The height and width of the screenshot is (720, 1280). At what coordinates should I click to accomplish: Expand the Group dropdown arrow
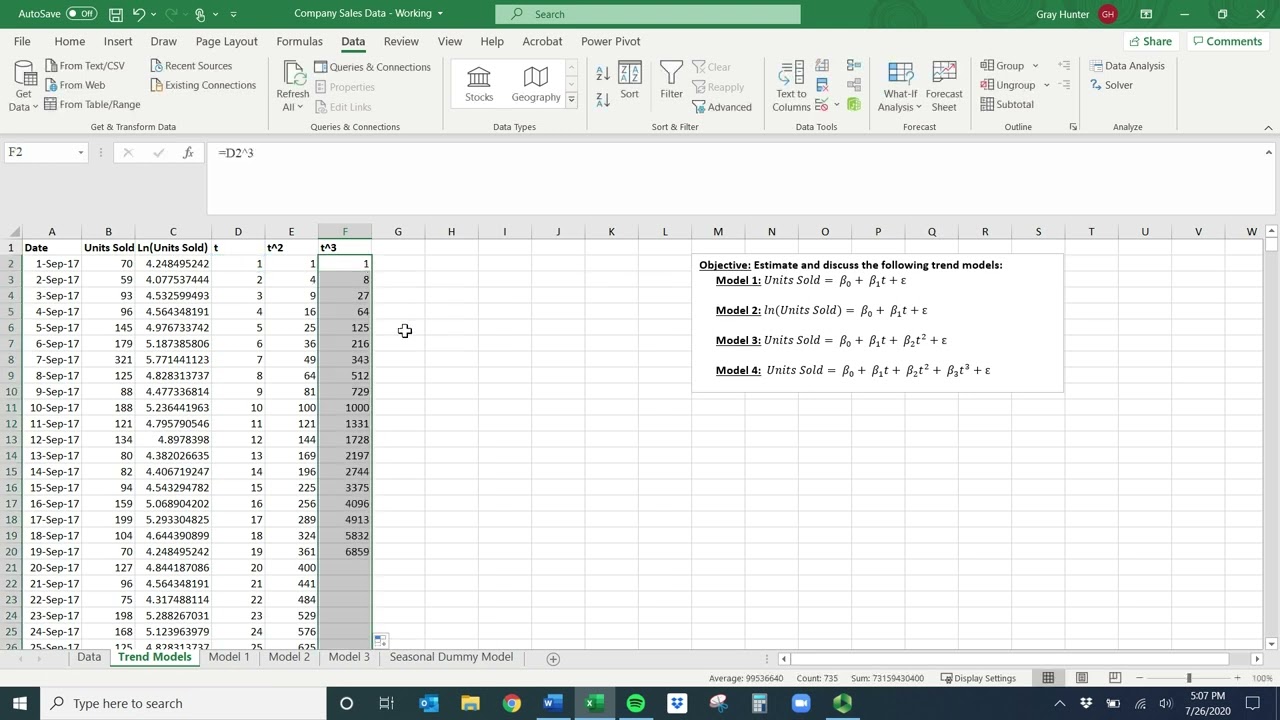1035,66
